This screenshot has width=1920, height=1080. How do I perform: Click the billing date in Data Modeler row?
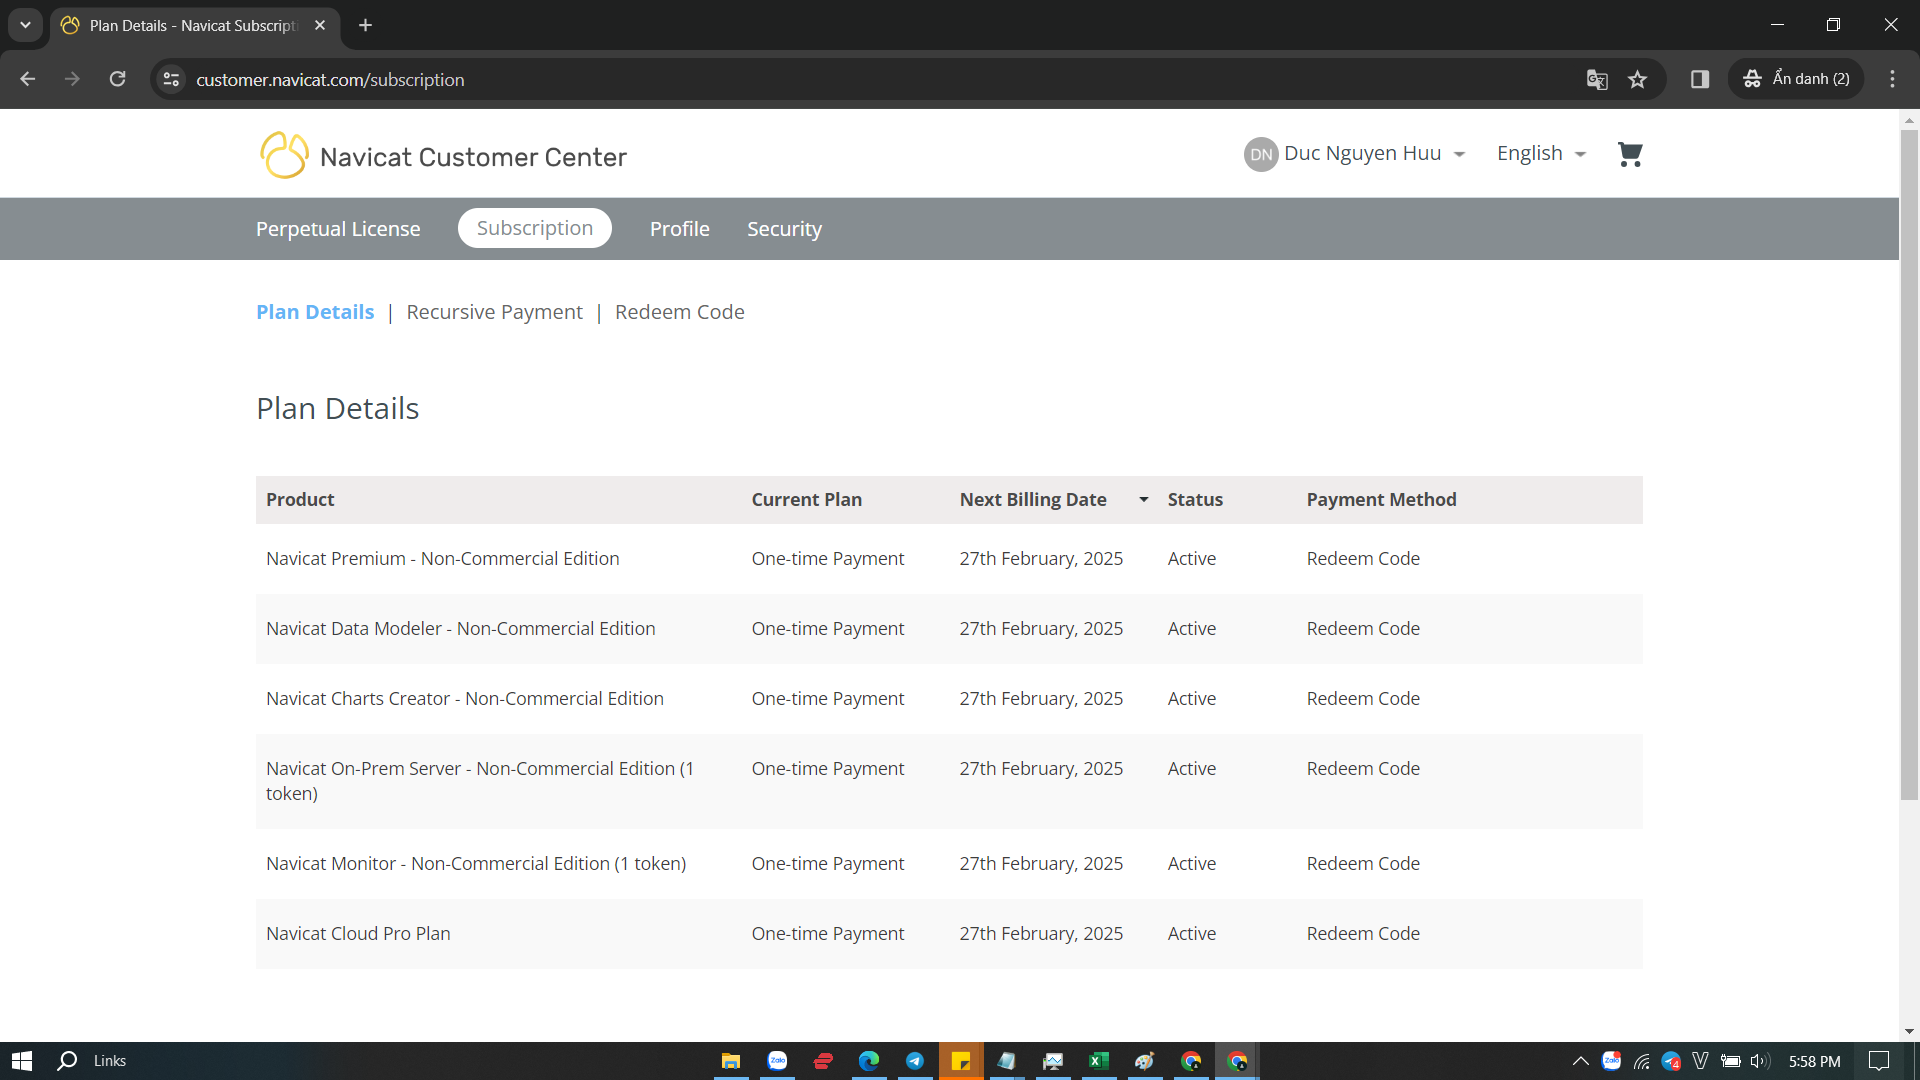pos(1041,629)
